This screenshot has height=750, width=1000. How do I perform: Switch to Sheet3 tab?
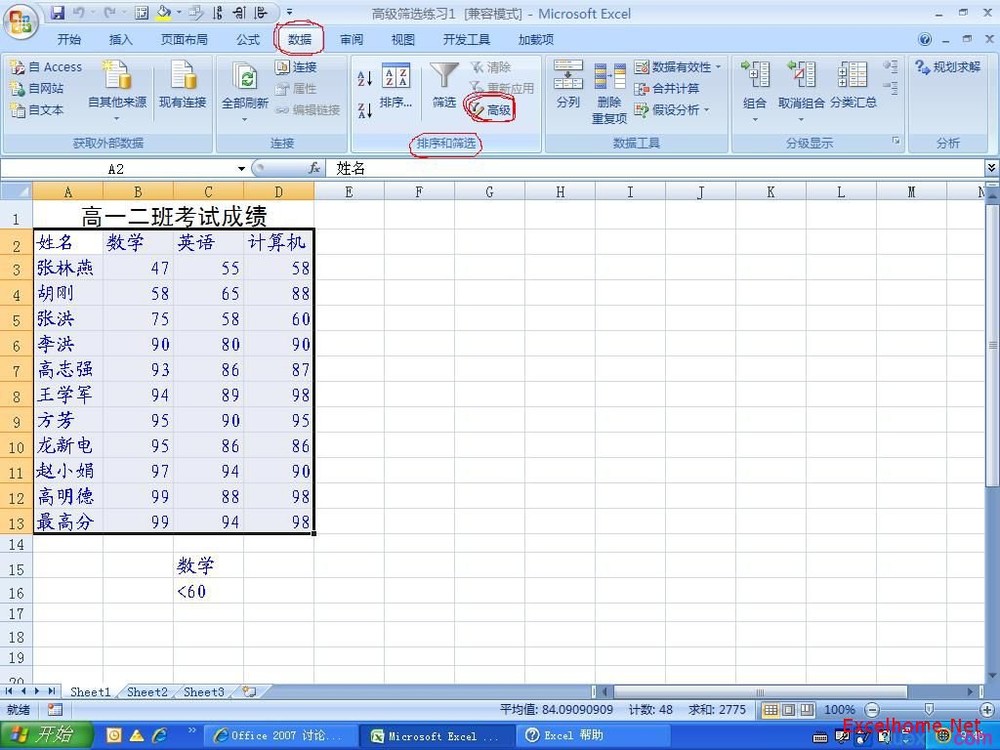(x=203, y=692)
